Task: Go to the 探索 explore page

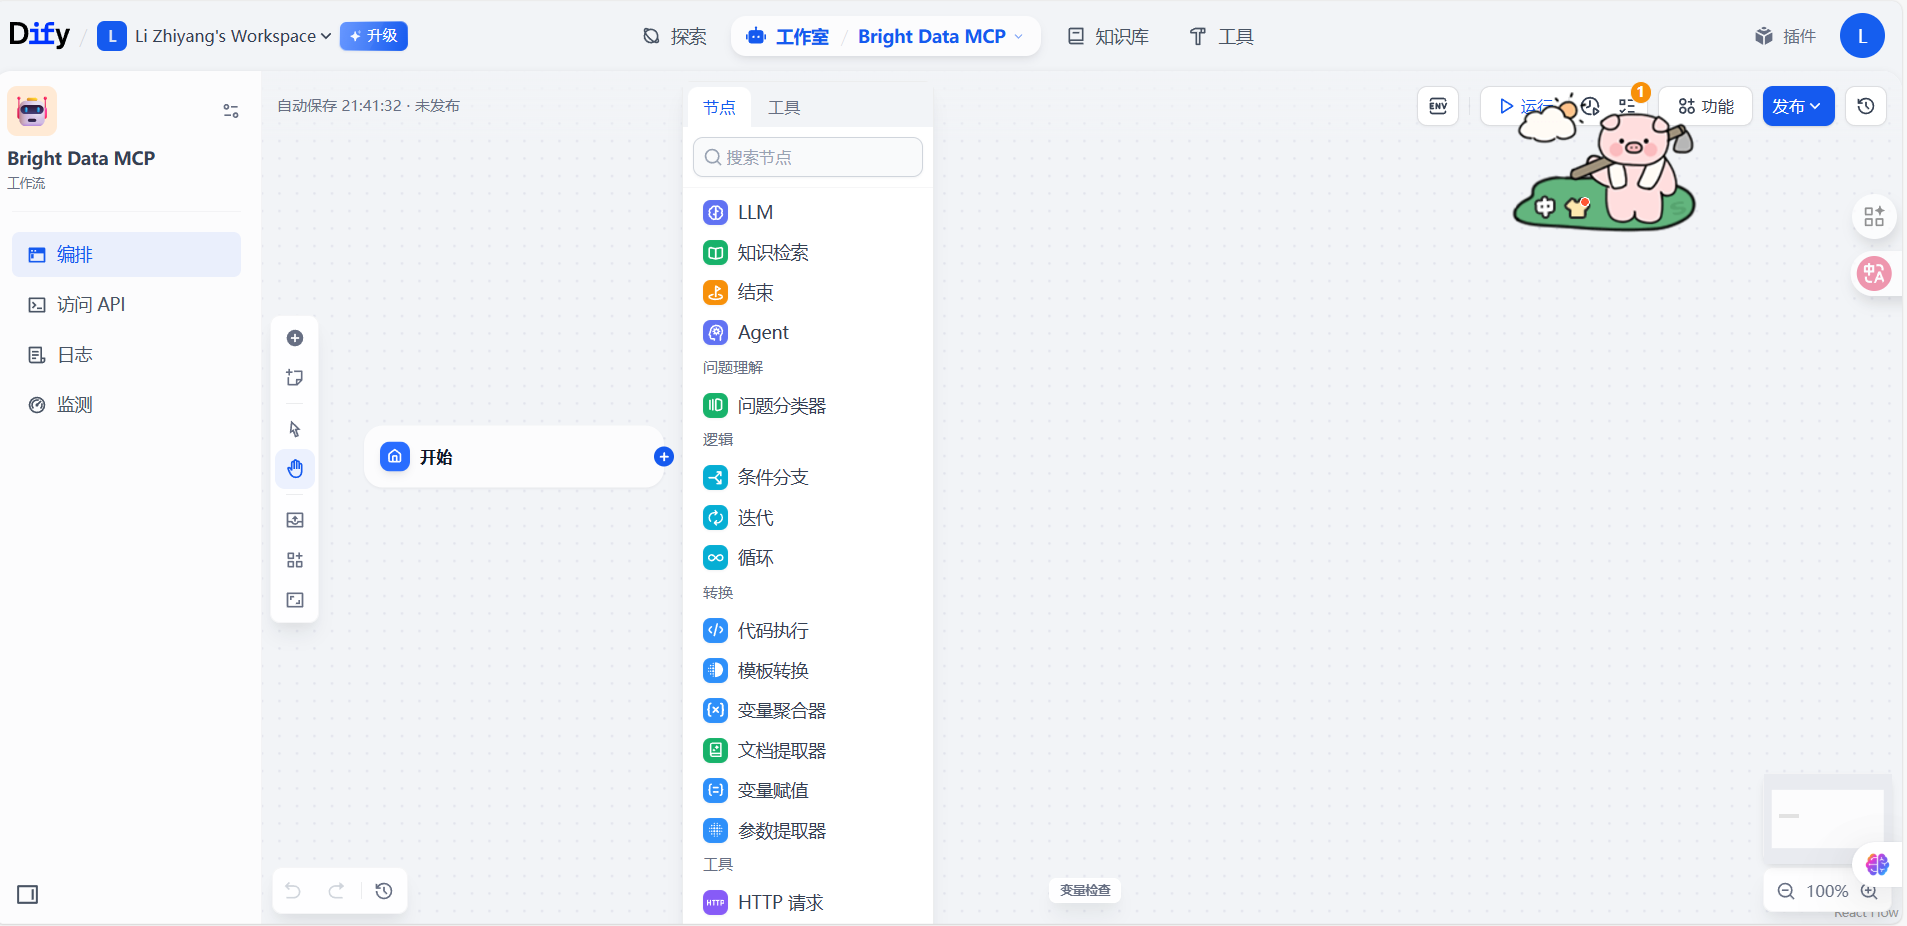Action: [675, 37]
